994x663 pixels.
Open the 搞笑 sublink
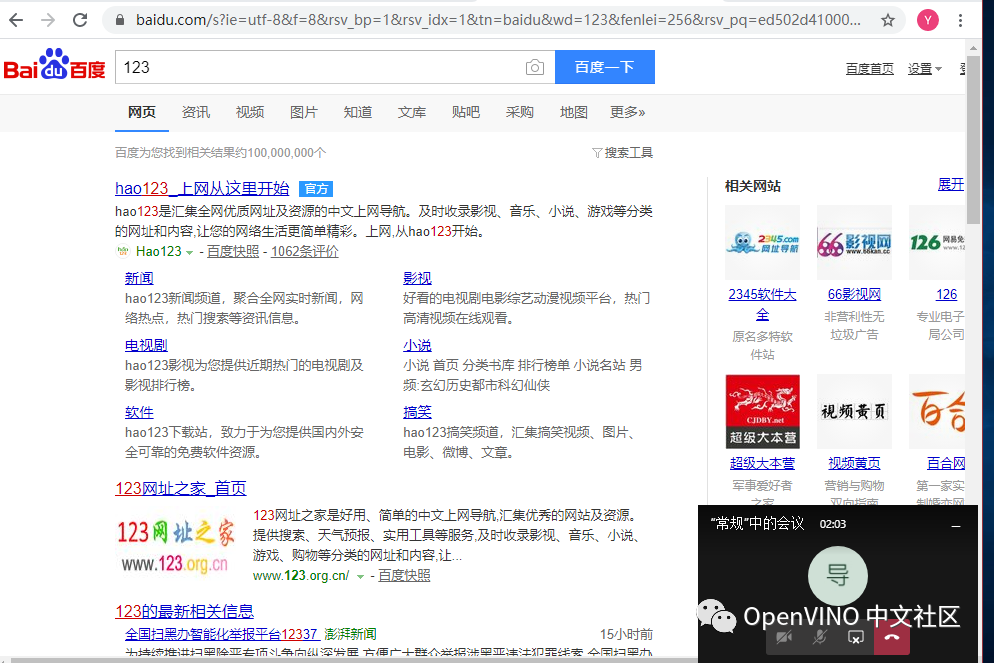pos(417,413)
